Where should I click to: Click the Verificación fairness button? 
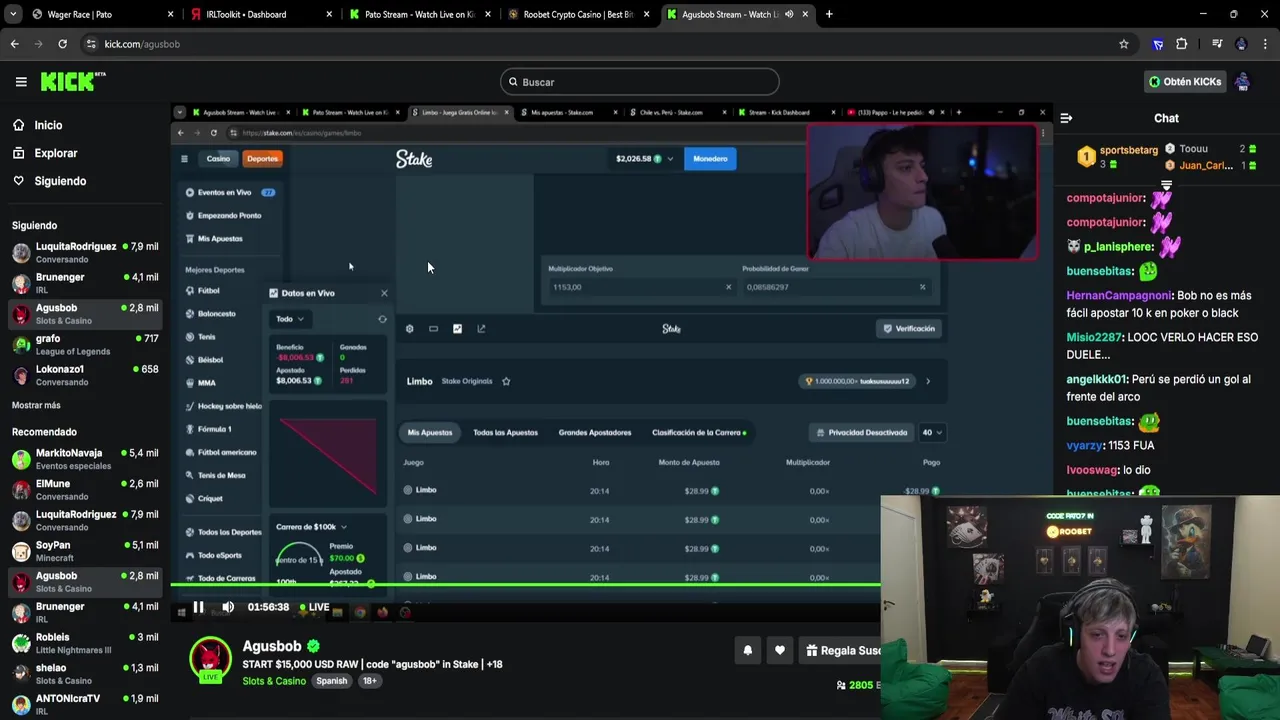[909, 328]
